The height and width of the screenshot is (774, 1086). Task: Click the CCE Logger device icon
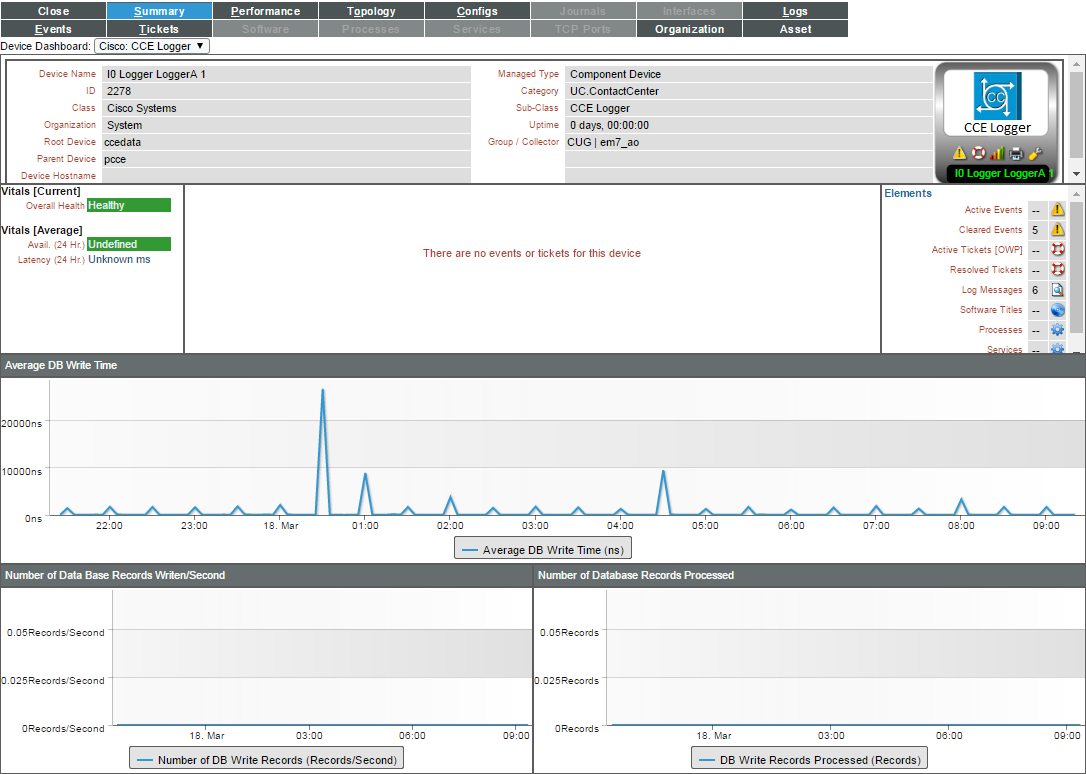[x=997, y=96]
